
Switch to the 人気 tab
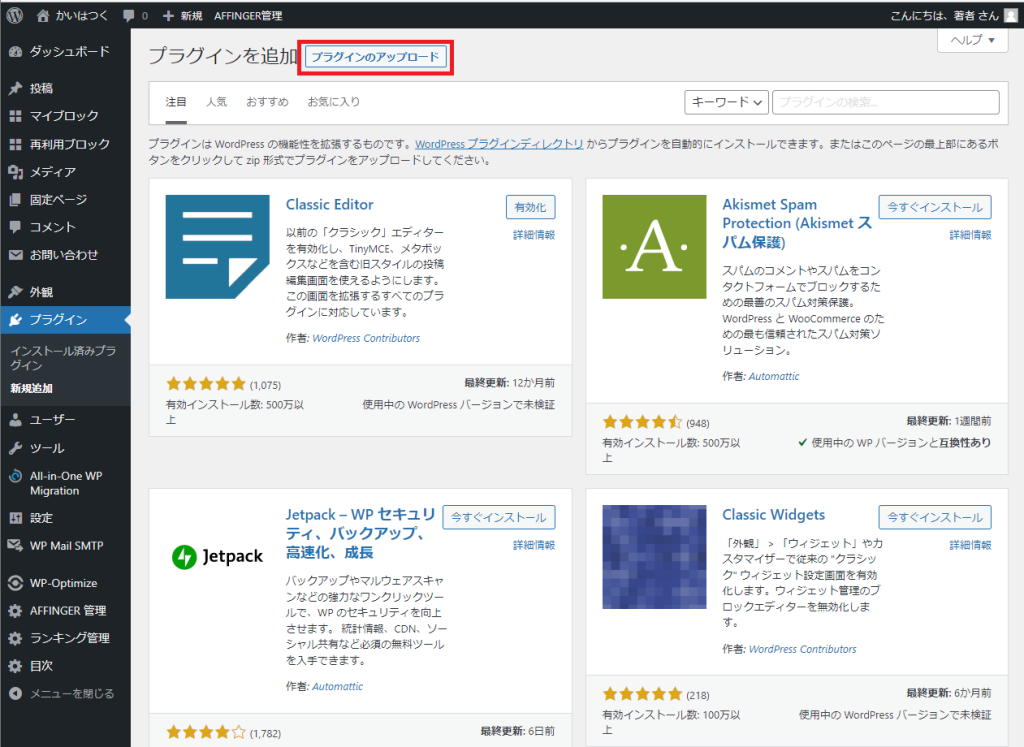click(216, 102)
